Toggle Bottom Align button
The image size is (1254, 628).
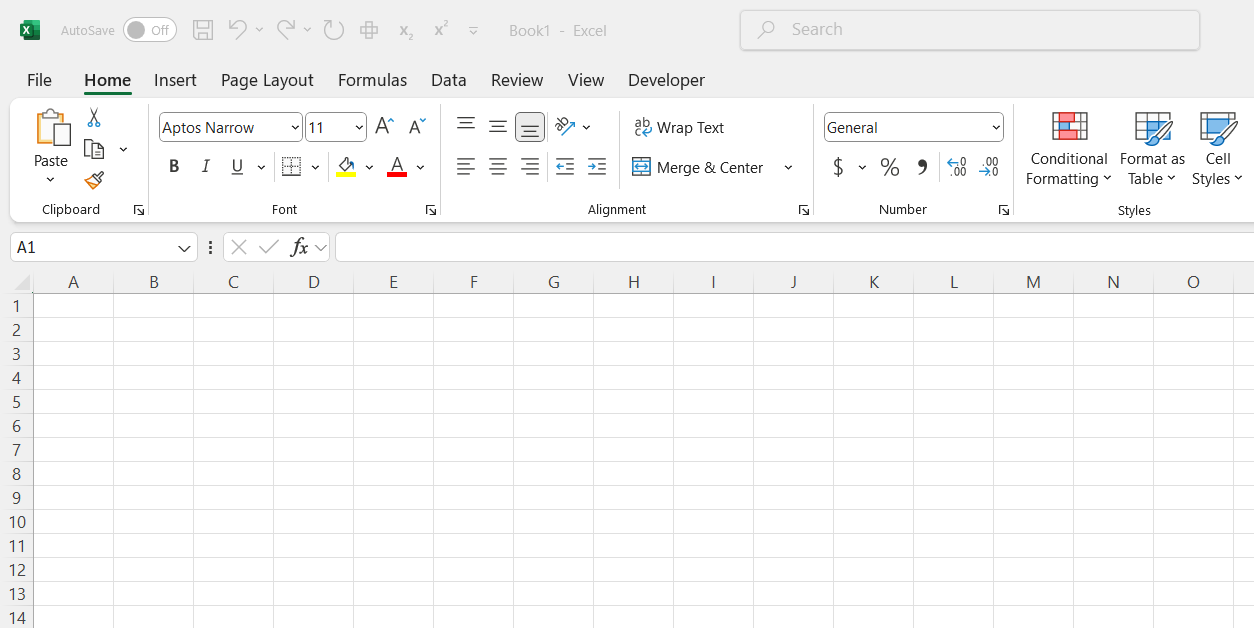point(530,127)
